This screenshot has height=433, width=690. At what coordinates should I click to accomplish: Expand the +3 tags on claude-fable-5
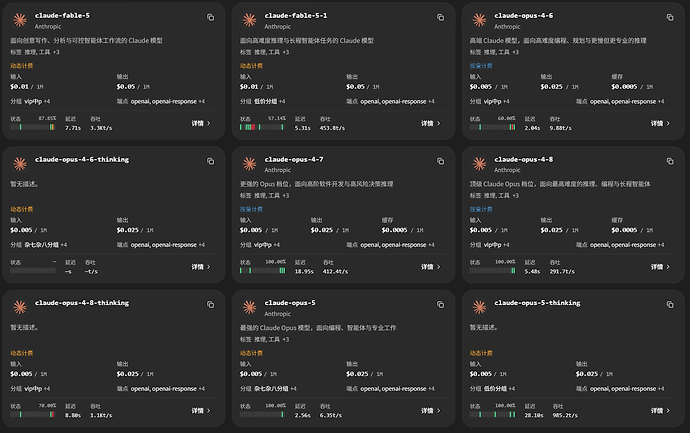[x=56, y=52]
